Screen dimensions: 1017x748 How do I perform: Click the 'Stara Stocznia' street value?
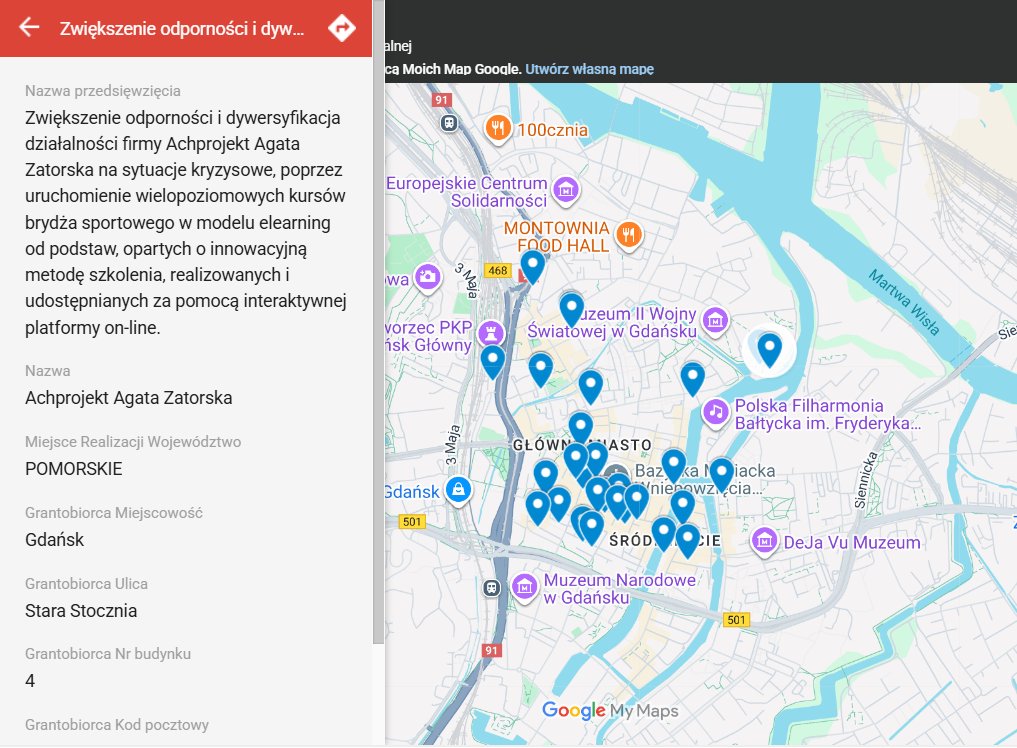click(81, 610)
